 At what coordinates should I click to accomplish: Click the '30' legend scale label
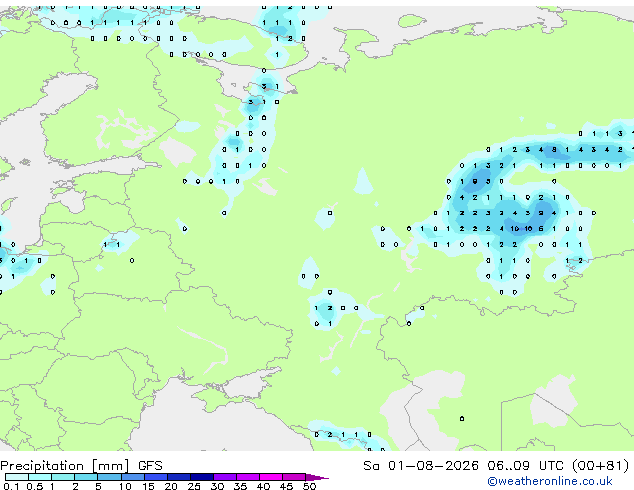pos(218,486)
